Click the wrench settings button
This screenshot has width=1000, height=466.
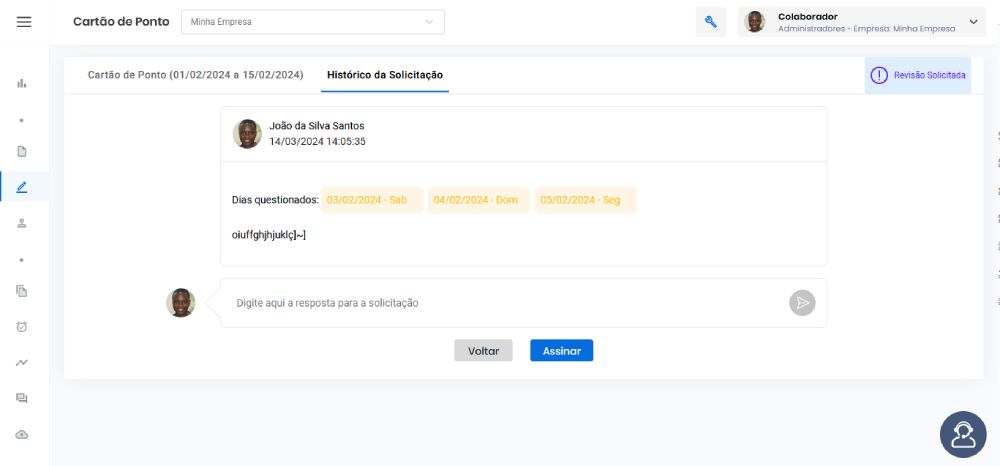[710, 22]
